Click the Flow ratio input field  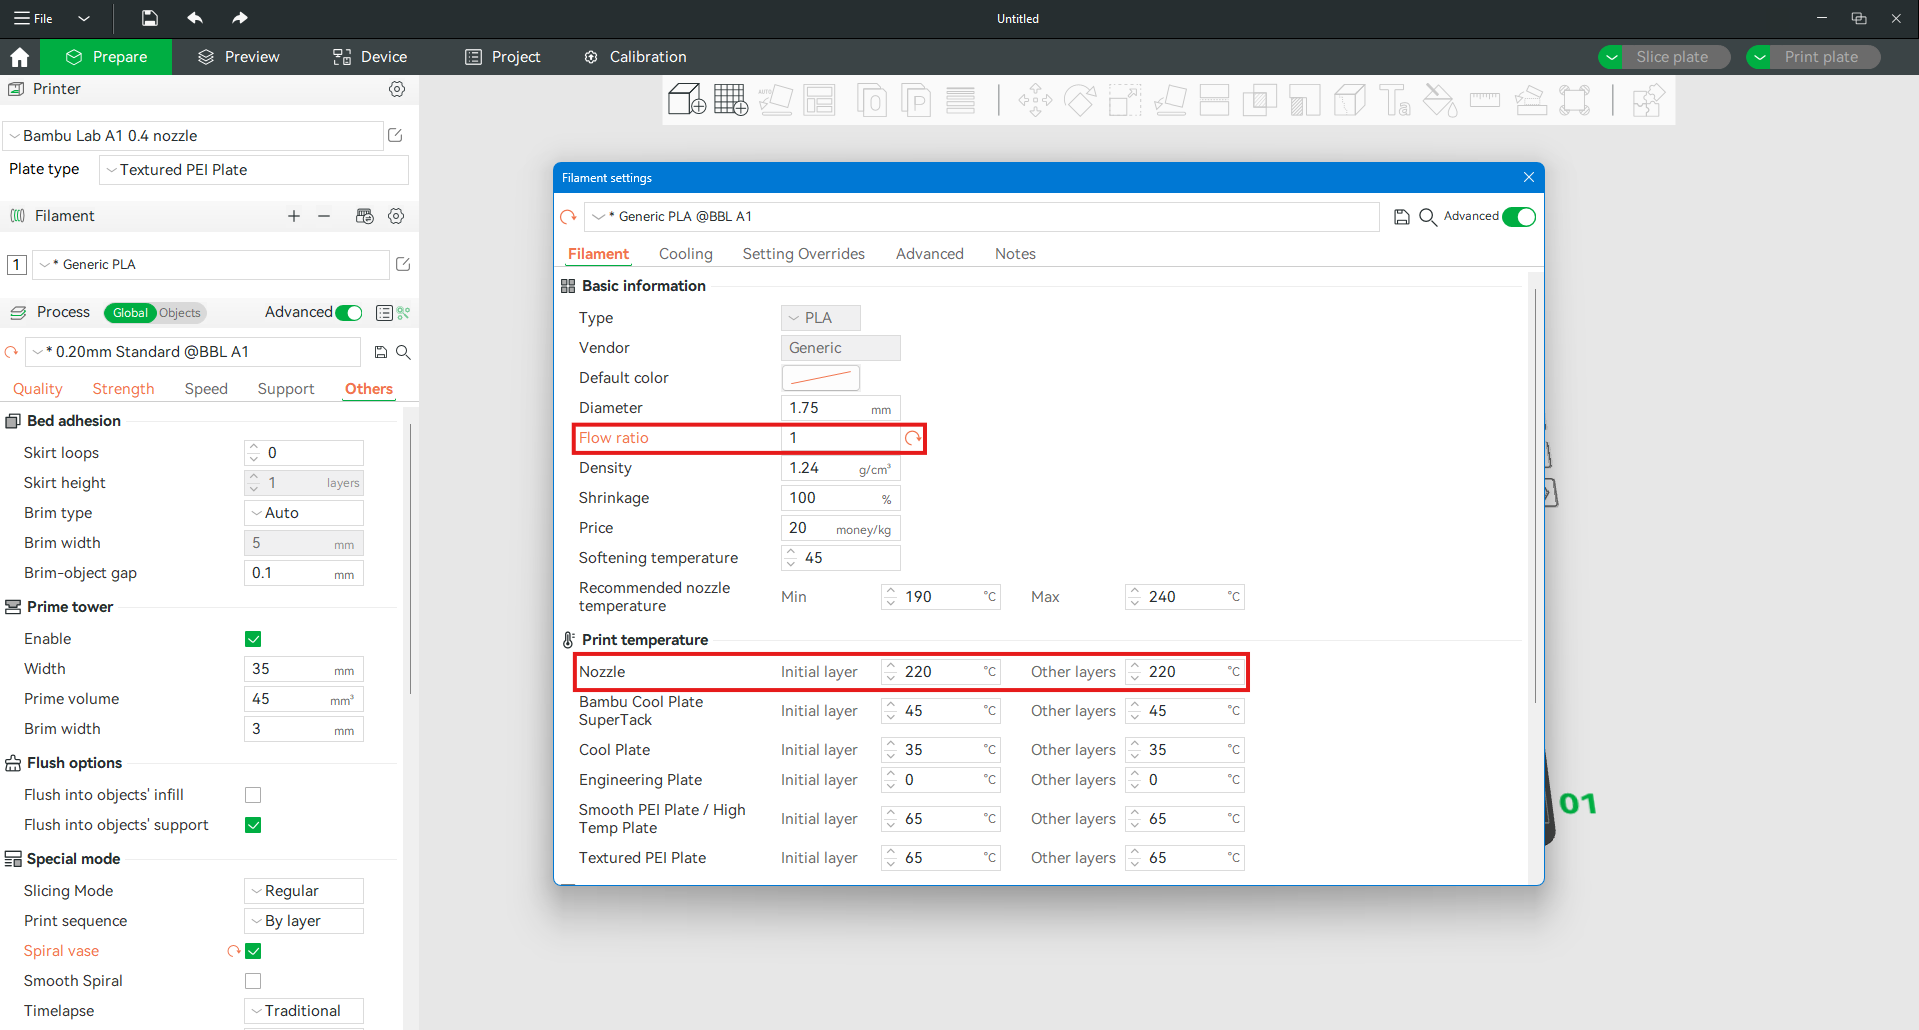(x=840, y=438)
